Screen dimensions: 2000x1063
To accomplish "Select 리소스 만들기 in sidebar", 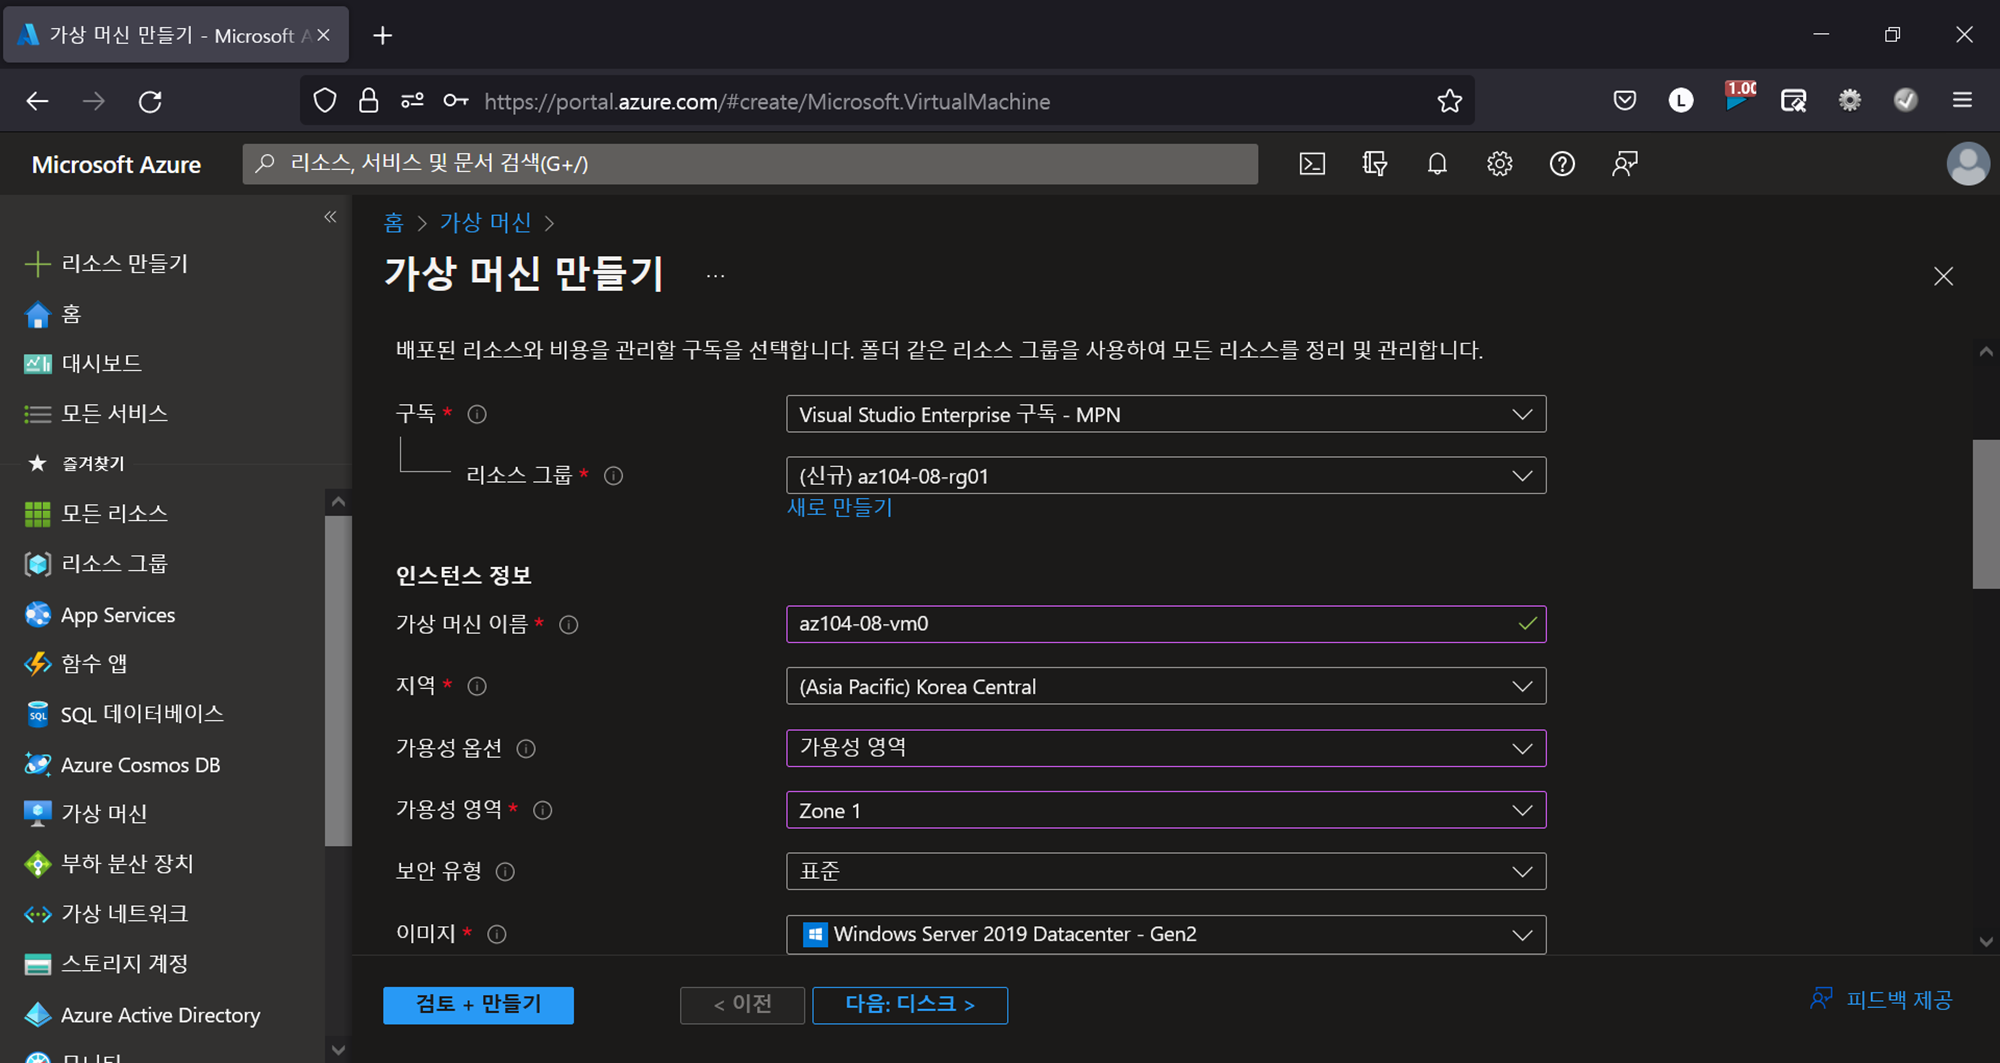I will tap(106, 264).
